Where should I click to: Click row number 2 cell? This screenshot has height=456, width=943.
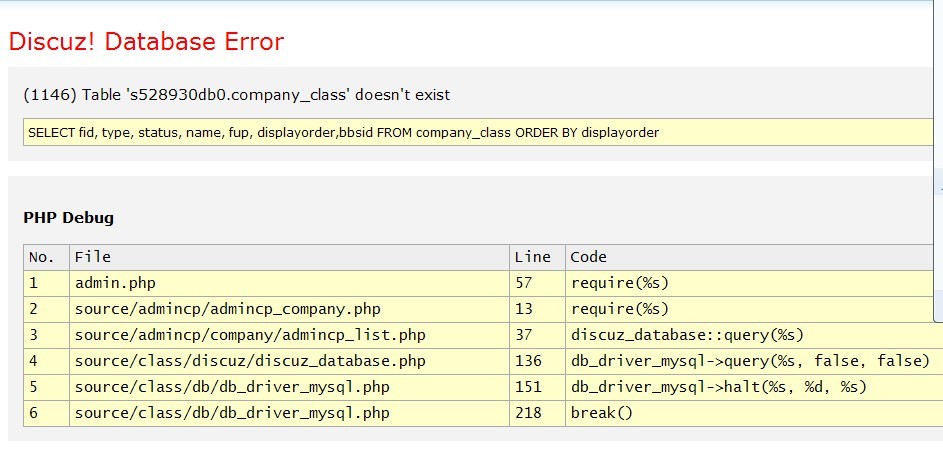pyautogui.click(x=46, y=309)
